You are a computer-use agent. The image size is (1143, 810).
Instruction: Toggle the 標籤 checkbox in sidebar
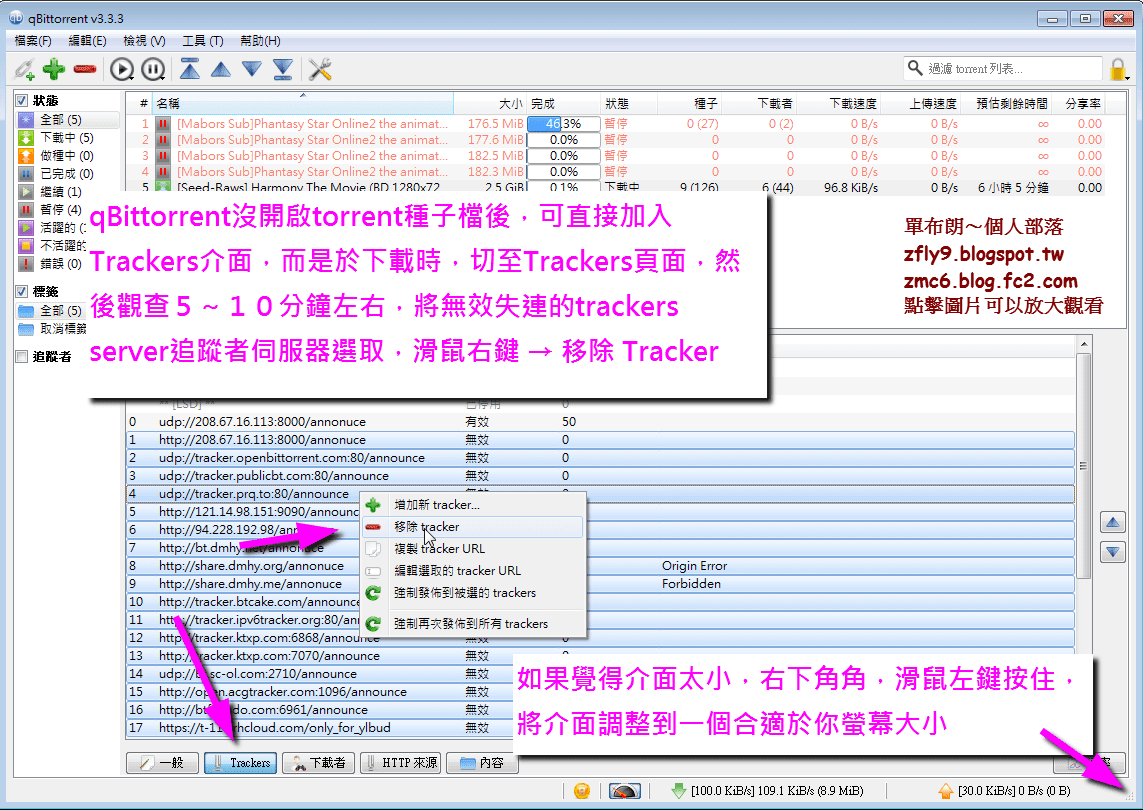(x=22, y=292)
